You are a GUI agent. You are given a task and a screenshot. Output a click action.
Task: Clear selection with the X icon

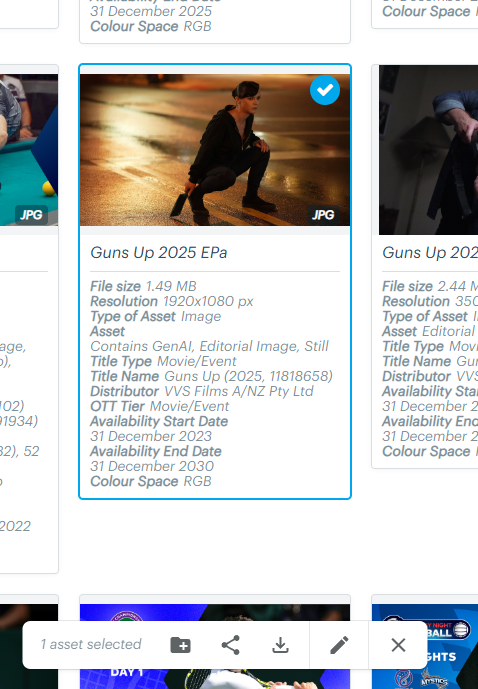pyautogui.click(x=398, y=645)
